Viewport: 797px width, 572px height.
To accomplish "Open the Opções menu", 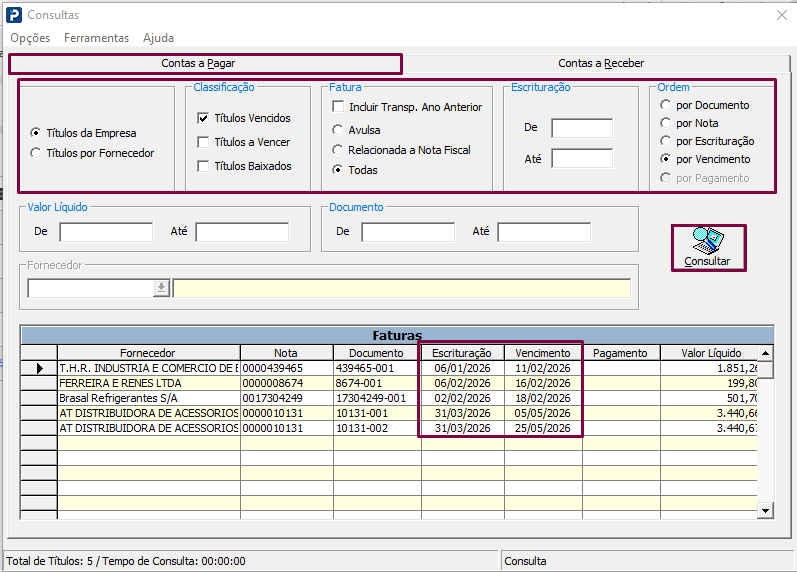I will pyautogui.click(x=30, y=38).
